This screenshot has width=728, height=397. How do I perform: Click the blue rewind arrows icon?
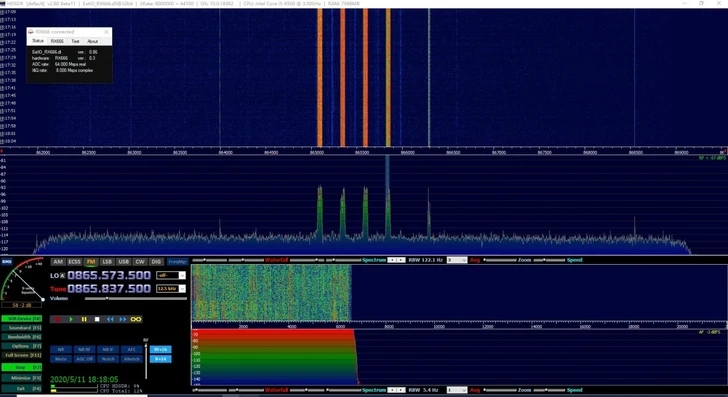coord(110,319)
